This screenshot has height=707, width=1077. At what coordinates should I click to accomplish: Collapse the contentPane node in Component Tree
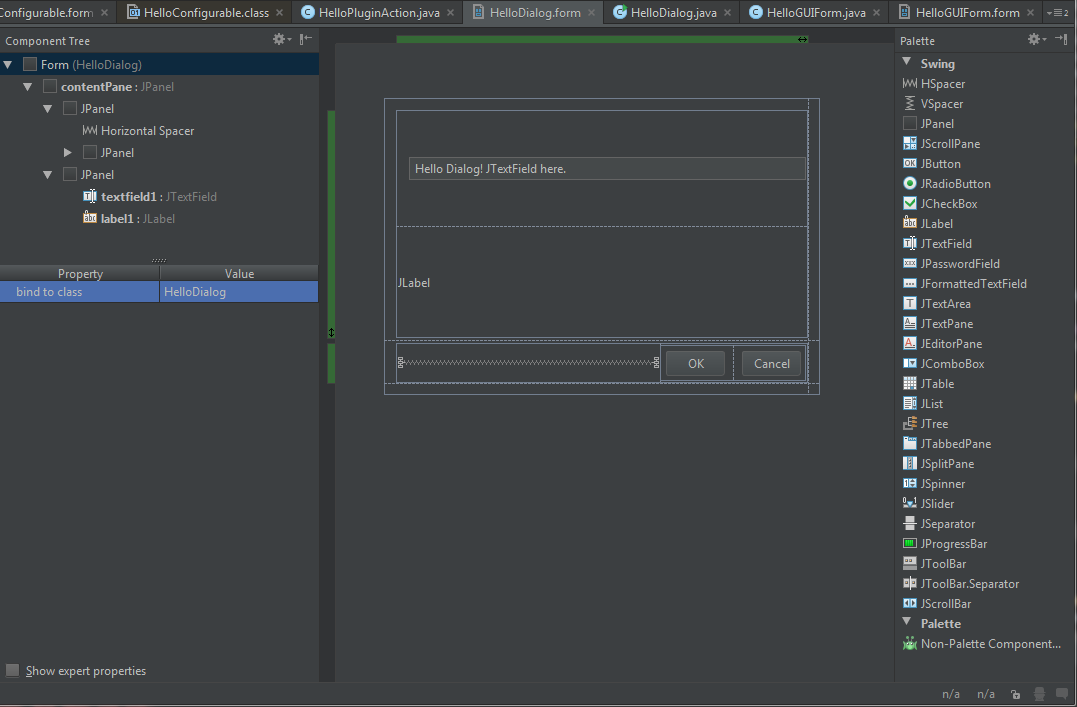tap(27, 86)
